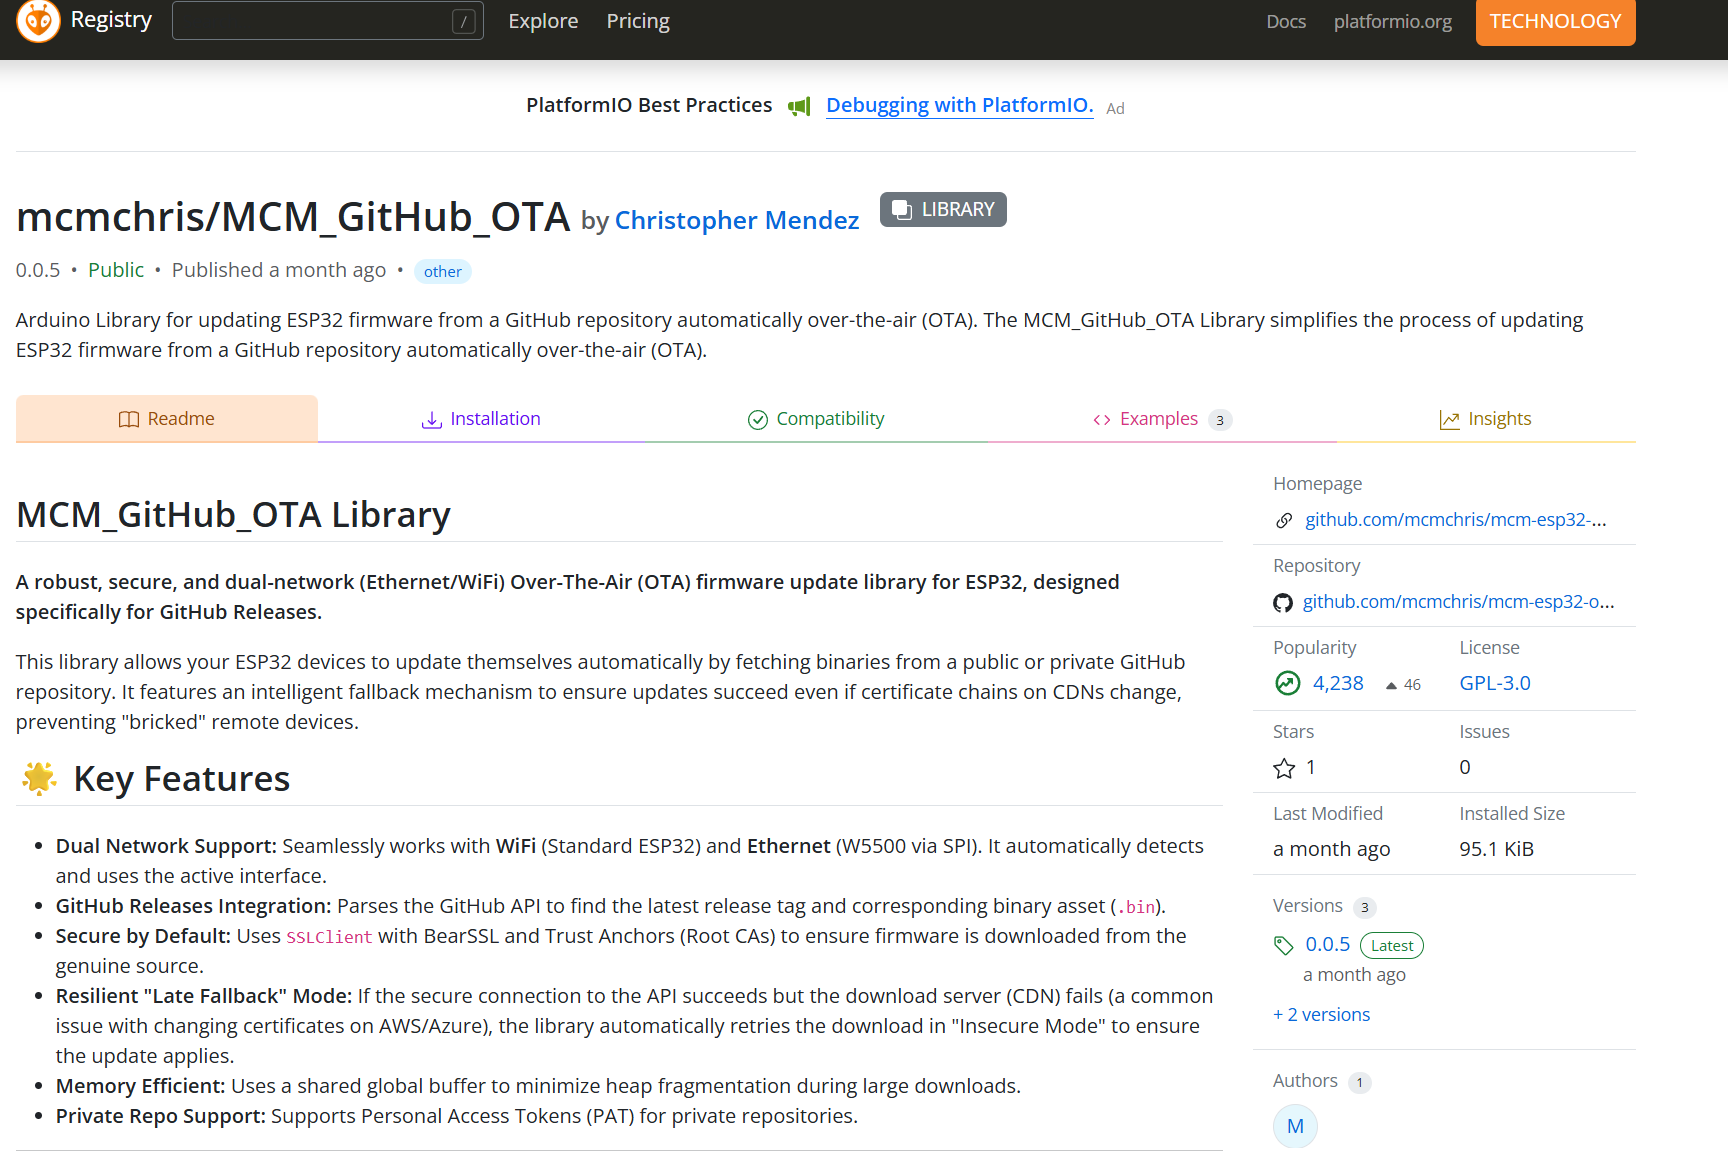1728x1152 pixels.
Task: Click the GitHub icon under Repository
Action: [1283, 603]
